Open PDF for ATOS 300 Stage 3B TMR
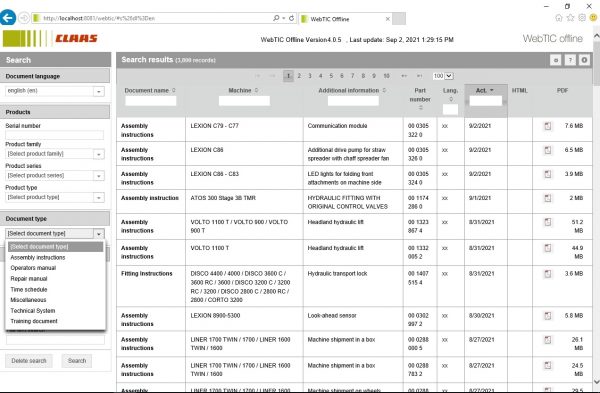 point(548,198)
